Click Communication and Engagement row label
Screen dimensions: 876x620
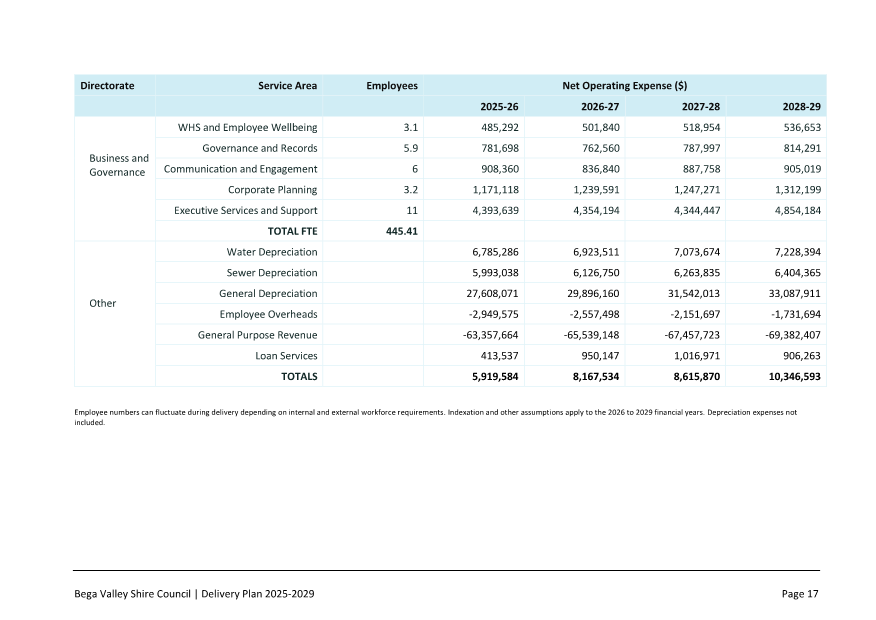click(241, 169)
